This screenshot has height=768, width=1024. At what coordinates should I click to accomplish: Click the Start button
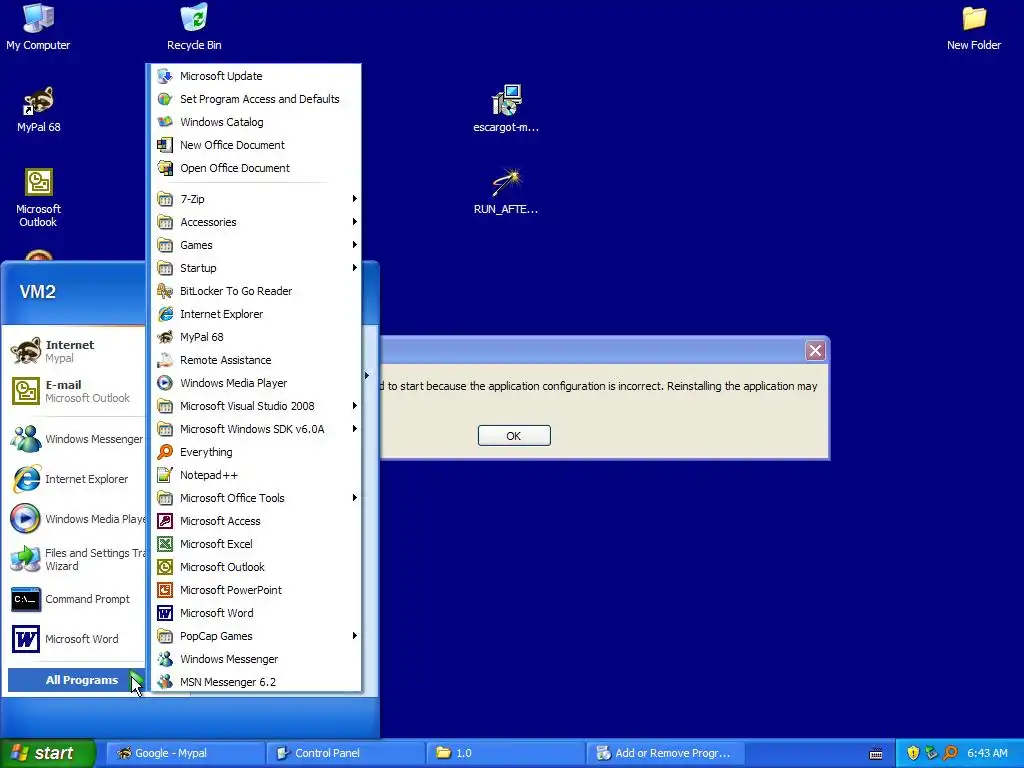48,753
